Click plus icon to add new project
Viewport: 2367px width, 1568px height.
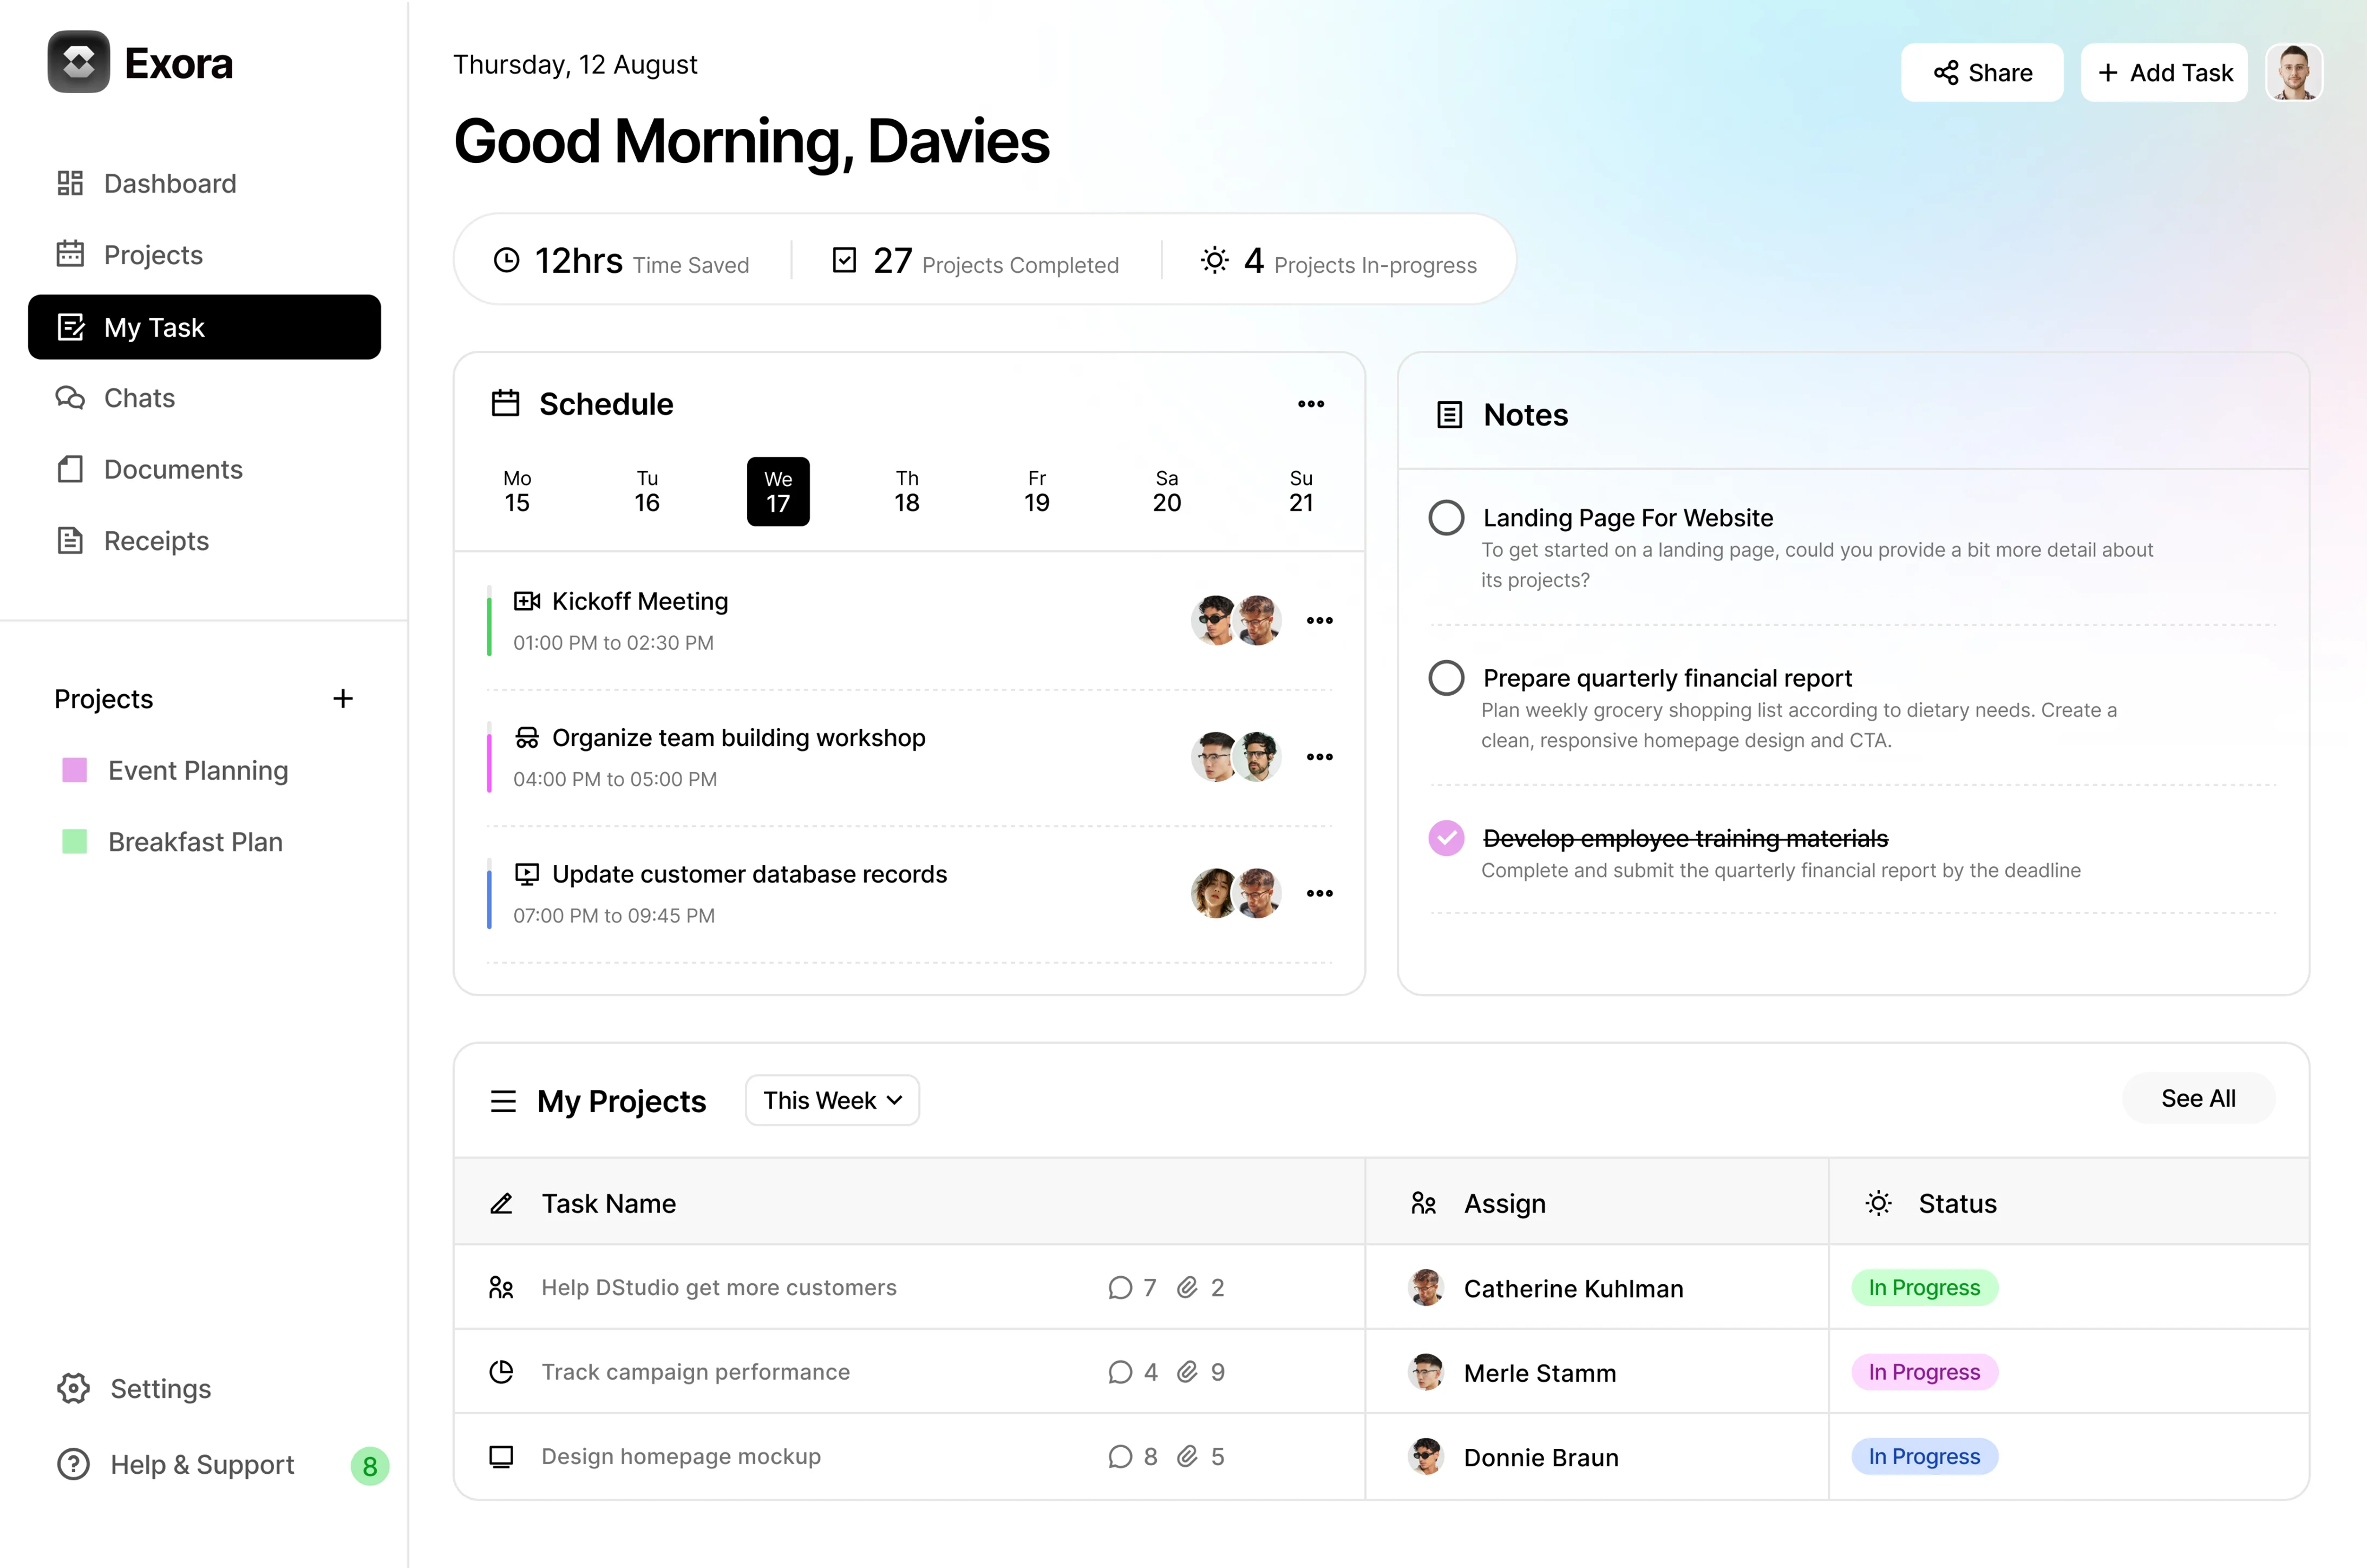point(343,698)
